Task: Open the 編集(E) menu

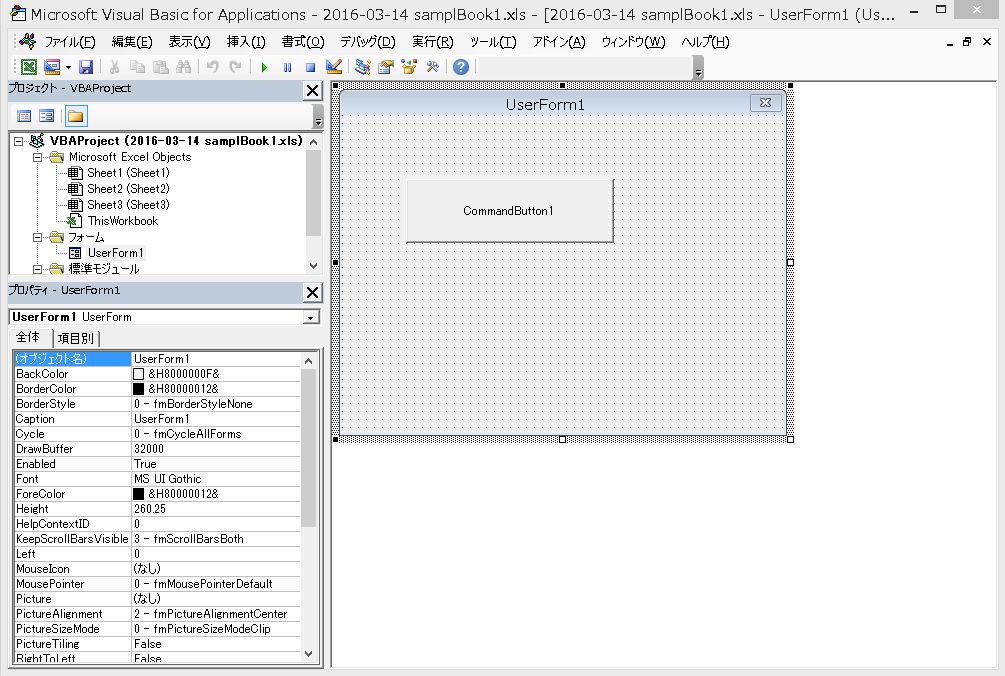Action: coord(131,42)
